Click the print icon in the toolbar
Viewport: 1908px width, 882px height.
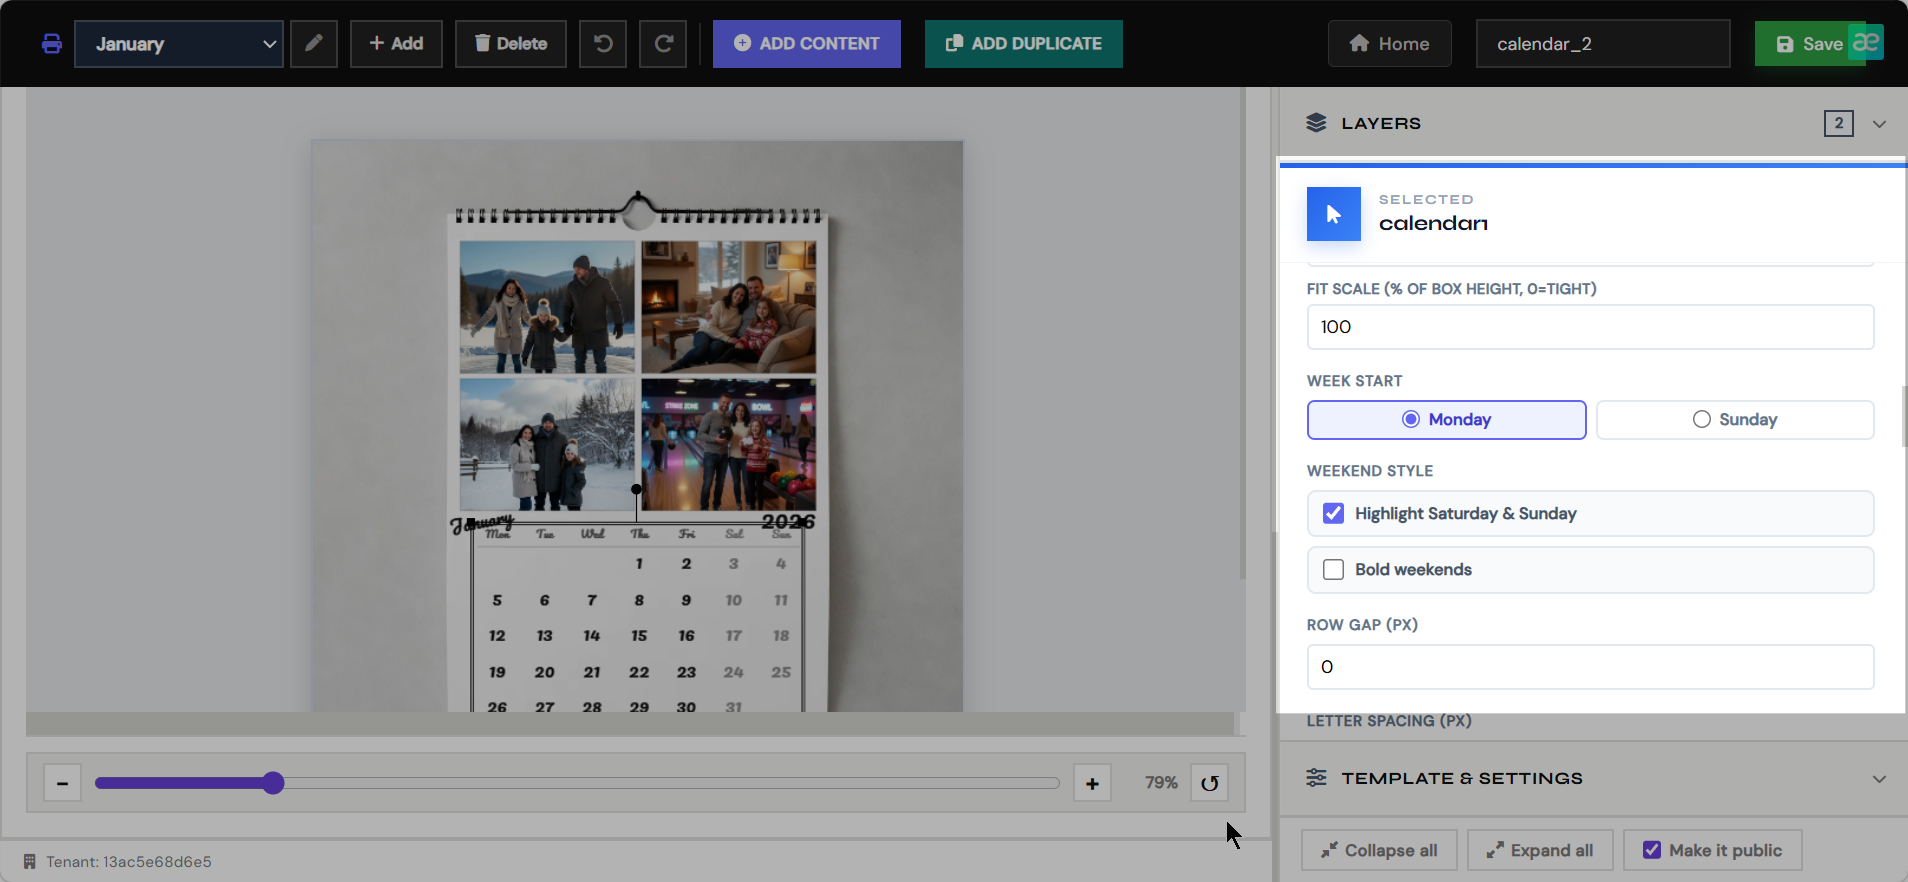pos(51,44)
